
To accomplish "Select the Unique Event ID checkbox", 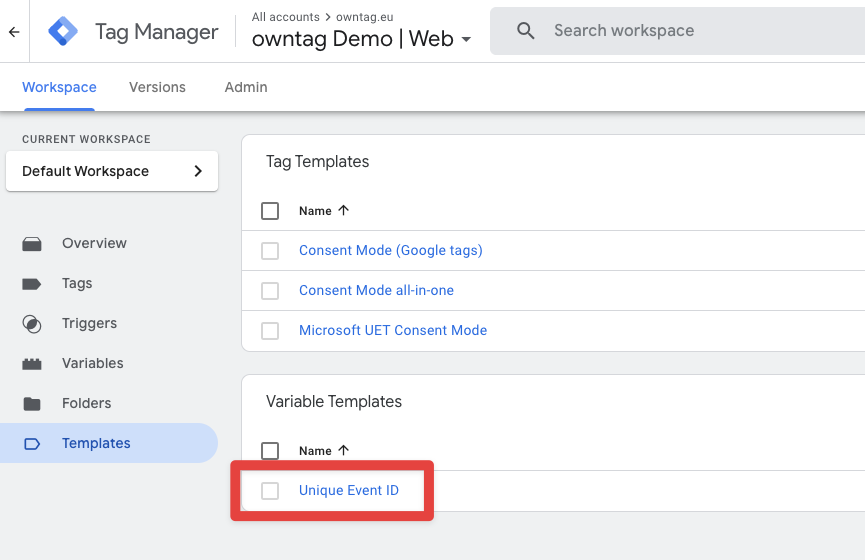I will click(x=270, y=491).
